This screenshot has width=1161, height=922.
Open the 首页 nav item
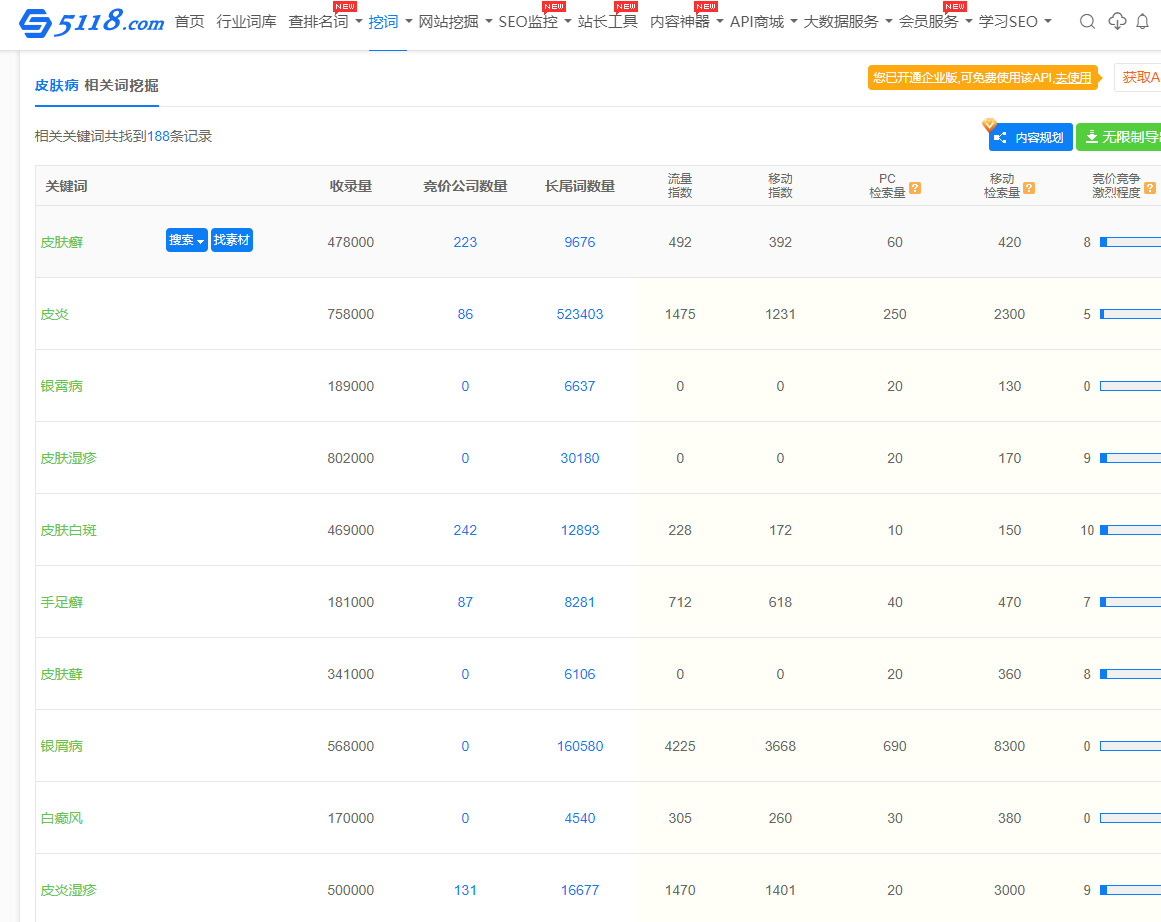point(189,22)
